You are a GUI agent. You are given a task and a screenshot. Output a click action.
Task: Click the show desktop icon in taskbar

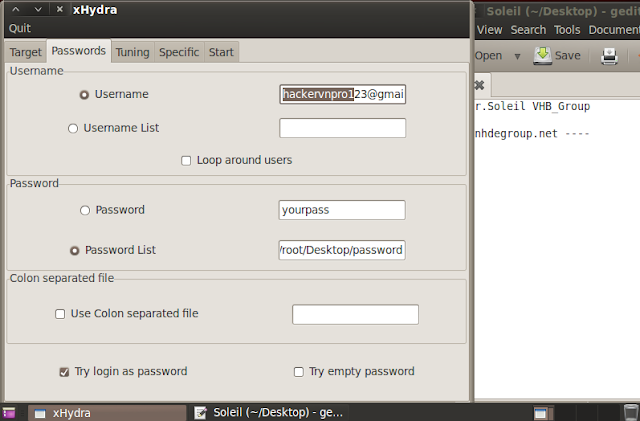pyautogui.click(x=9, y=413)
